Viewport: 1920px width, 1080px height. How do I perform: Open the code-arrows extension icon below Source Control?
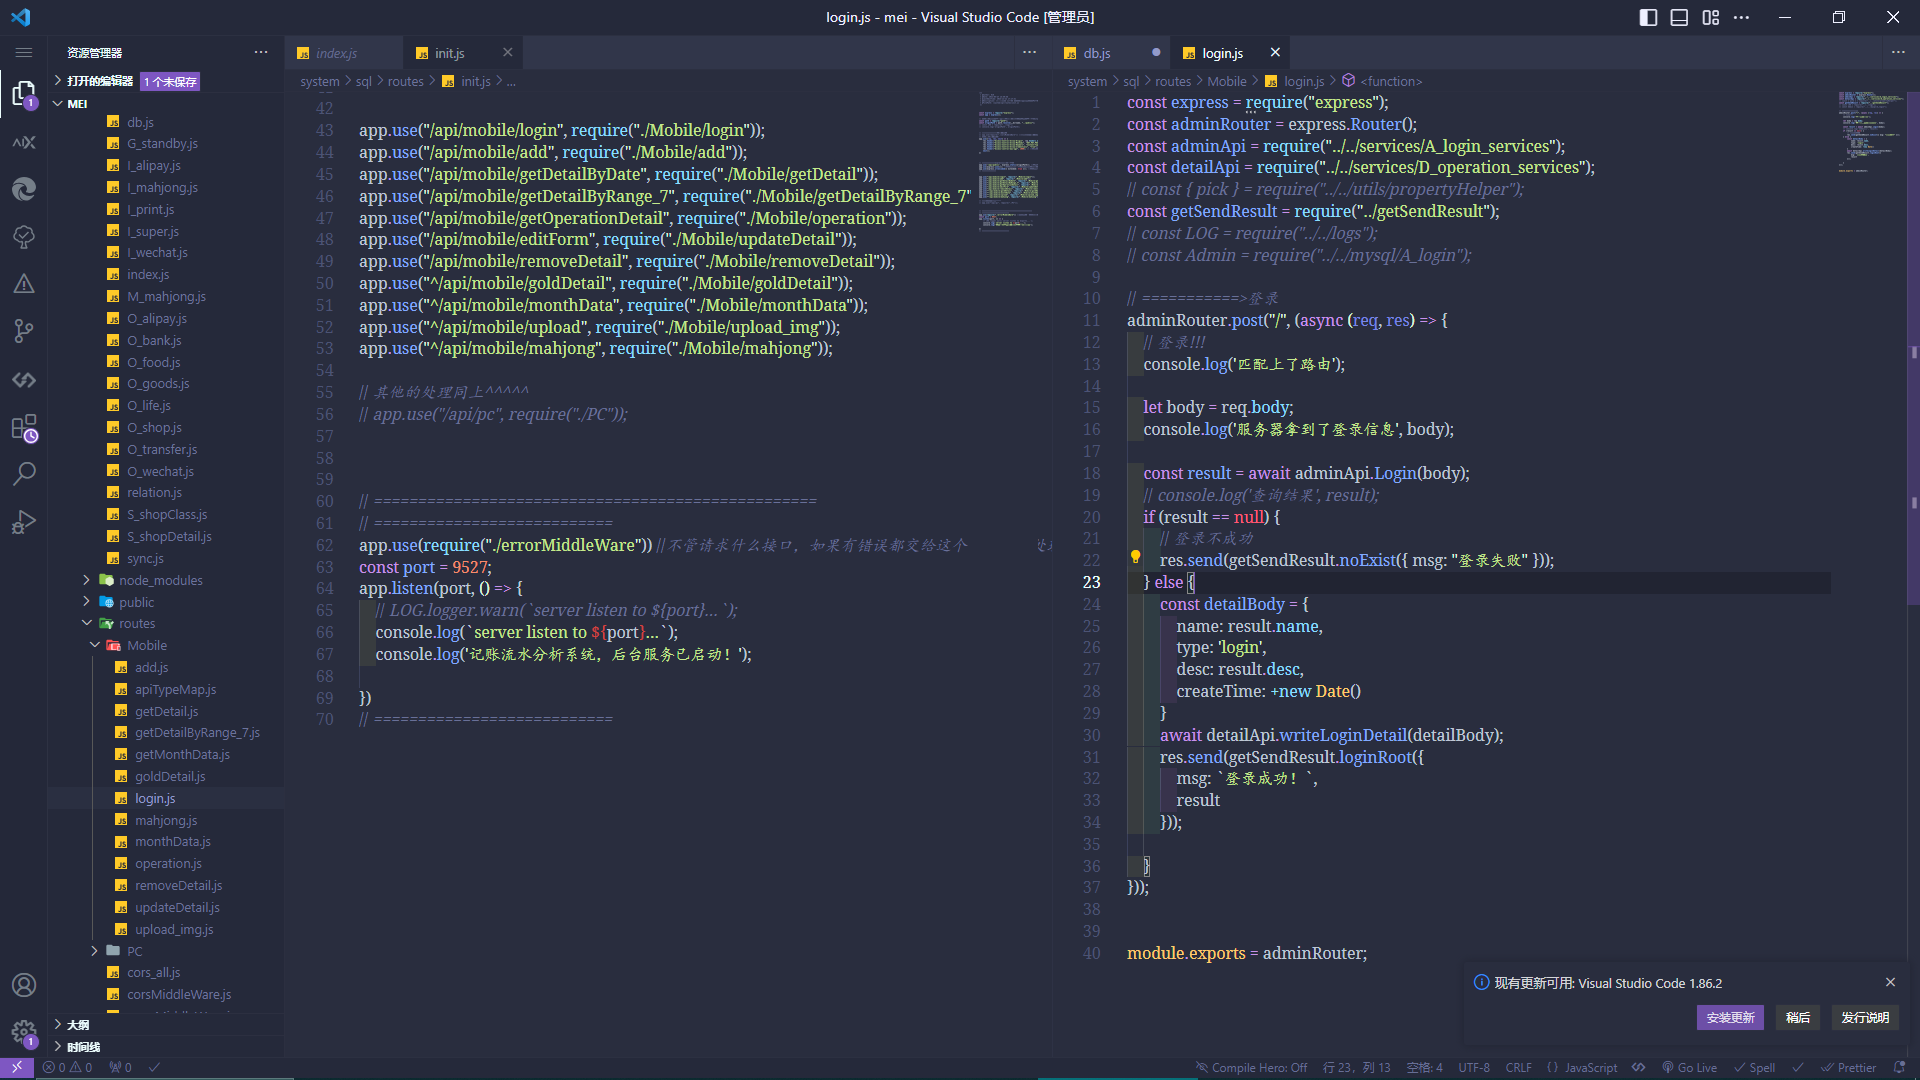coord(24,380)
